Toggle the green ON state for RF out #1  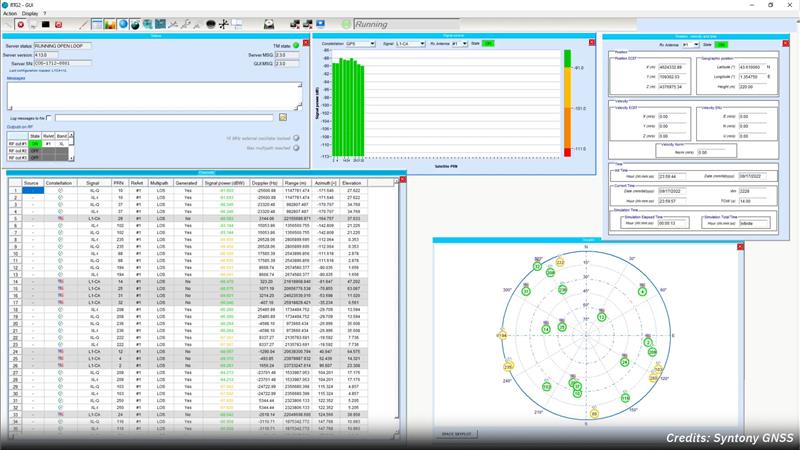35,143
